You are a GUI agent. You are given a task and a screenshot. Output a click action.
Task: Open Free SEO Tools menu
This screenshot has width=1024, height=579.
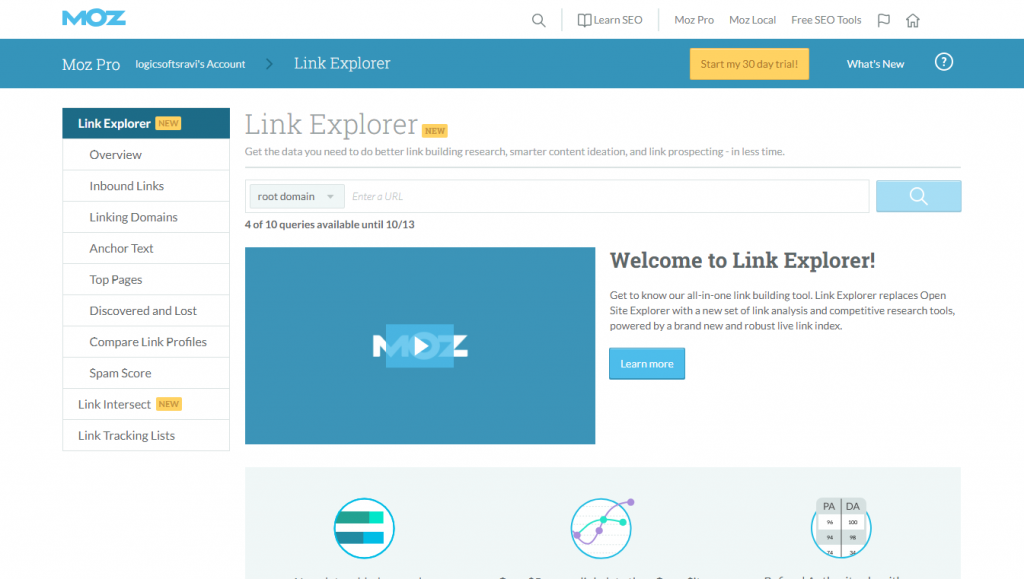825,20
